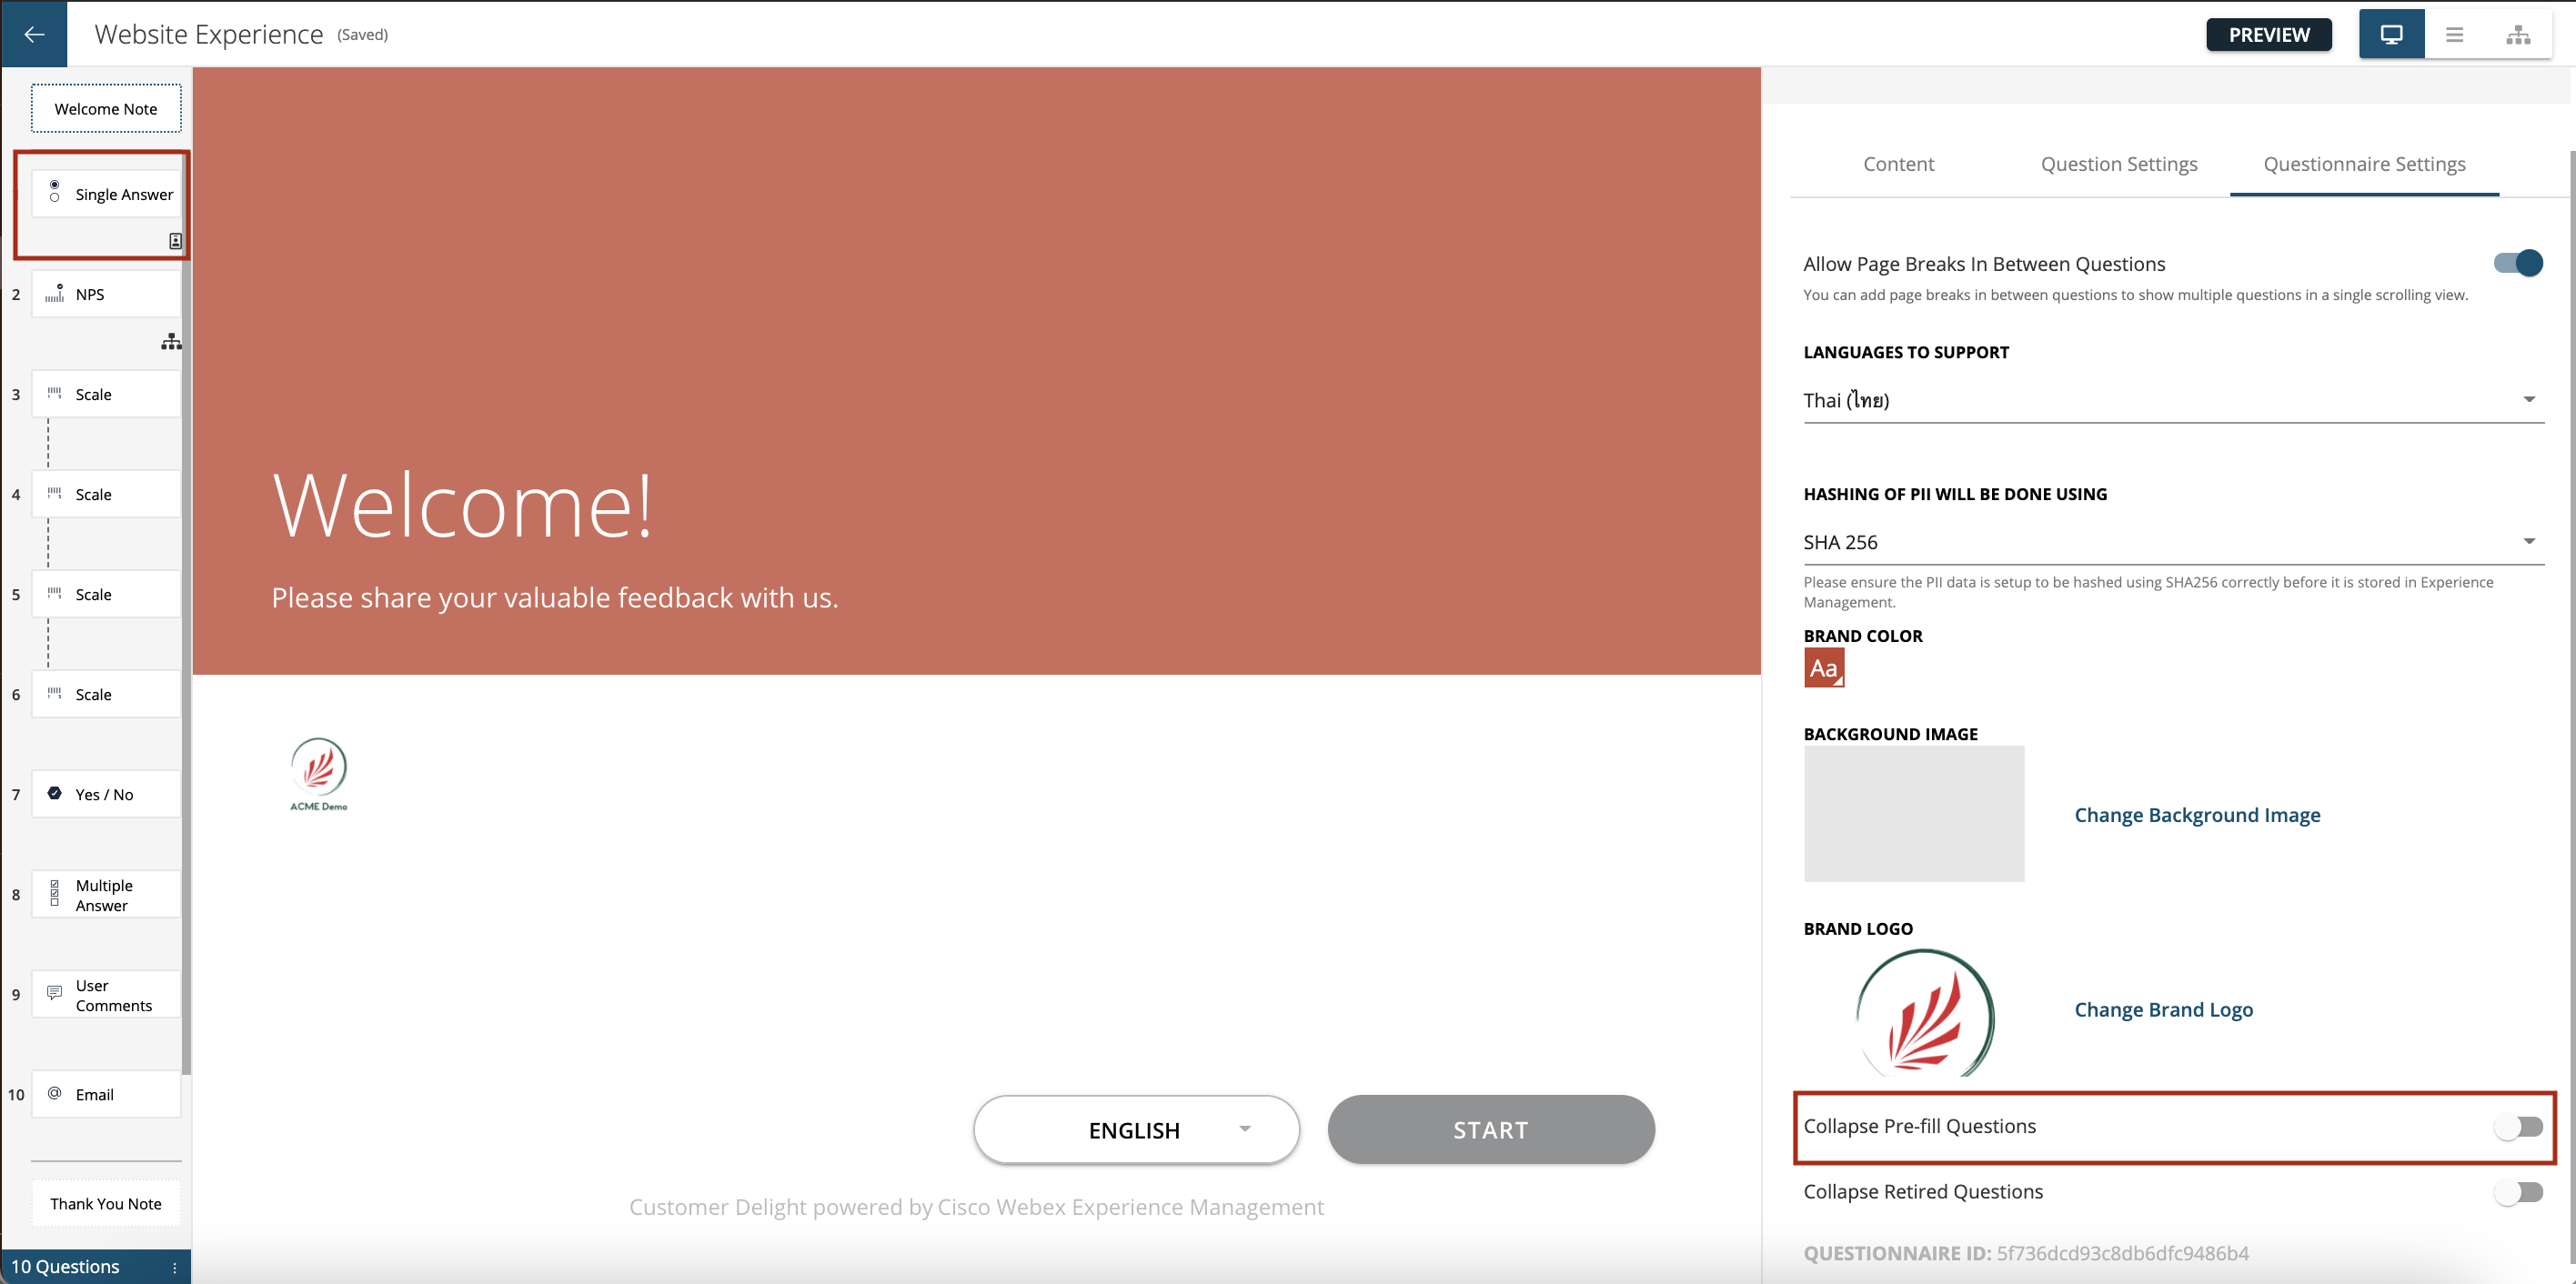Select the Welcome Note item
This screenshot has height=1284, width=2576.
106,108
